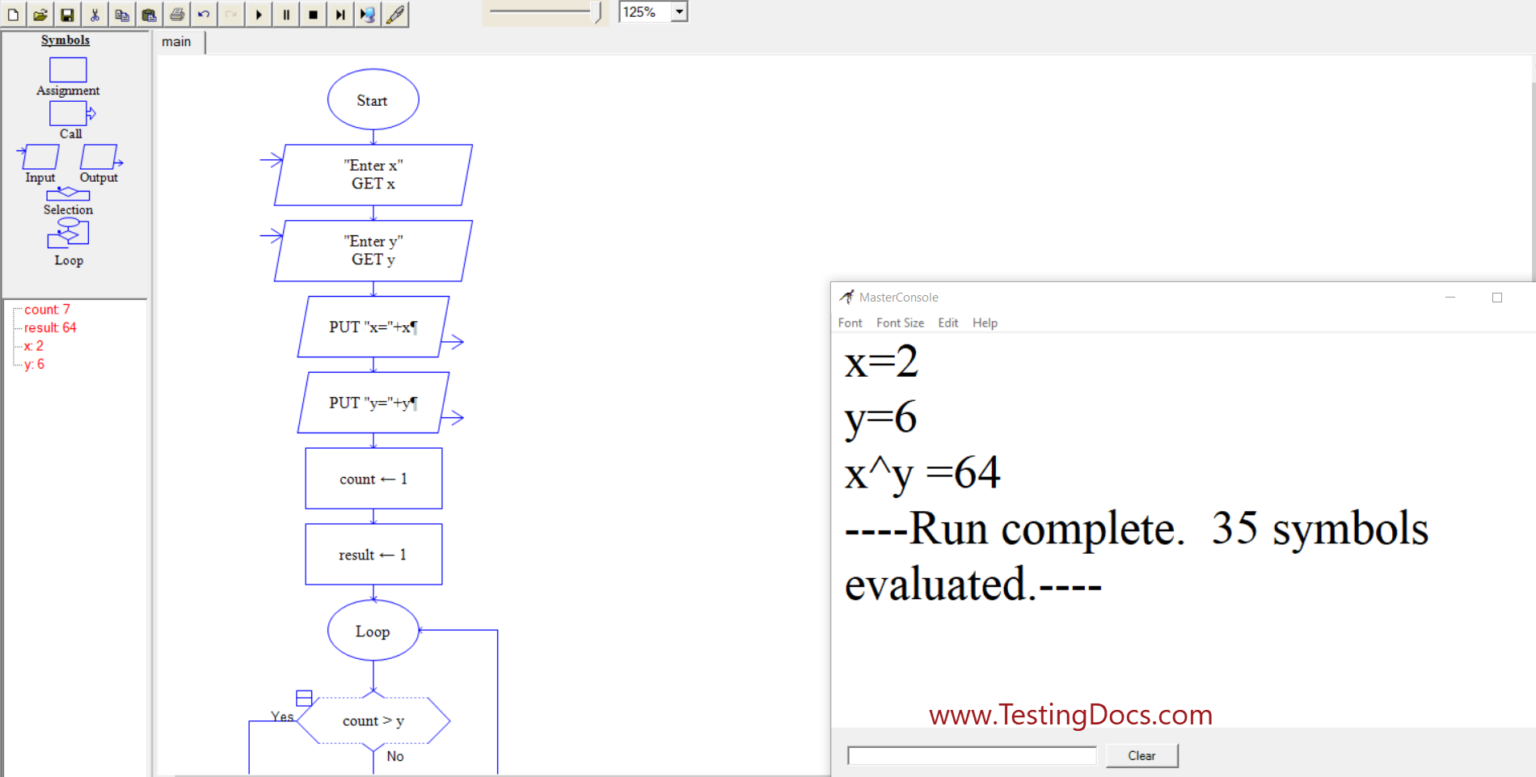This screenshot has height=777, width=1536.
Task: Click the Cut scissors icon
Action: (x=95, y=14)
